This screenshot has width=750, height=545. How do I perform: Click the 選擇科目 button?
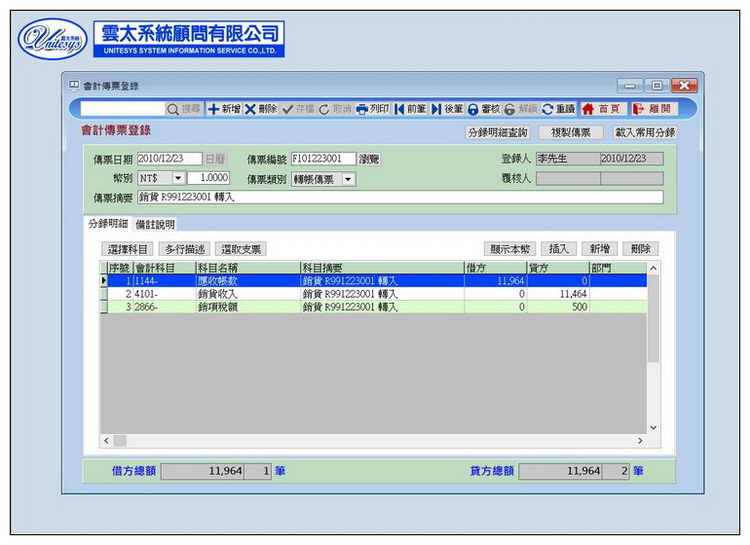click(x=128, y=249)
